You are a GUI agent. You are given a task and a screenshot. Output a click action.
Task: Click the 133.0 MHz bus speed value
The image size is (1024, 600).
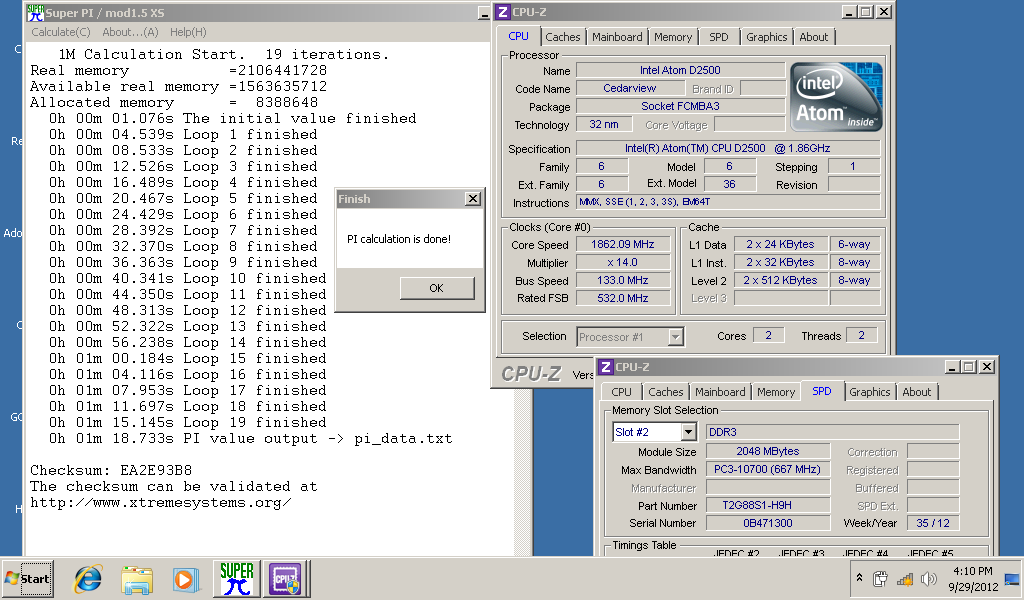coord(622,280)
